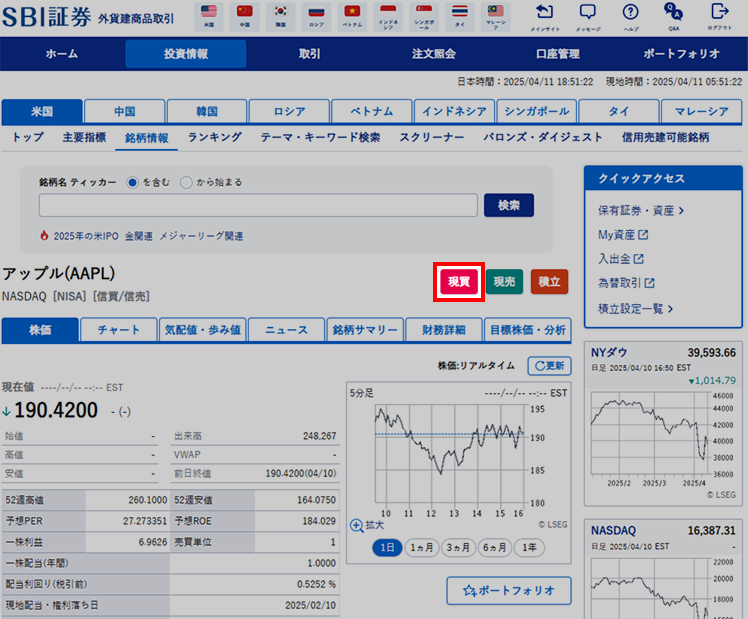Image resolution: width=748 pixels, height=619 pixels.
Task: Switch to the 財務詳細 tab
Action: [444, 330]
